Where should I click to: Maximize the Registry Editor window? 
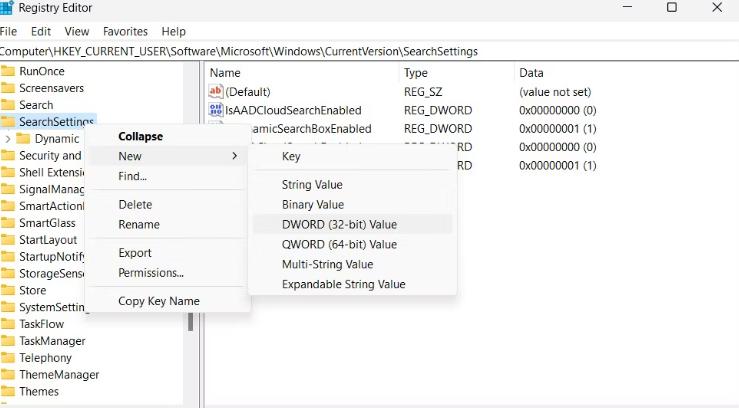(x=672, y=8)
